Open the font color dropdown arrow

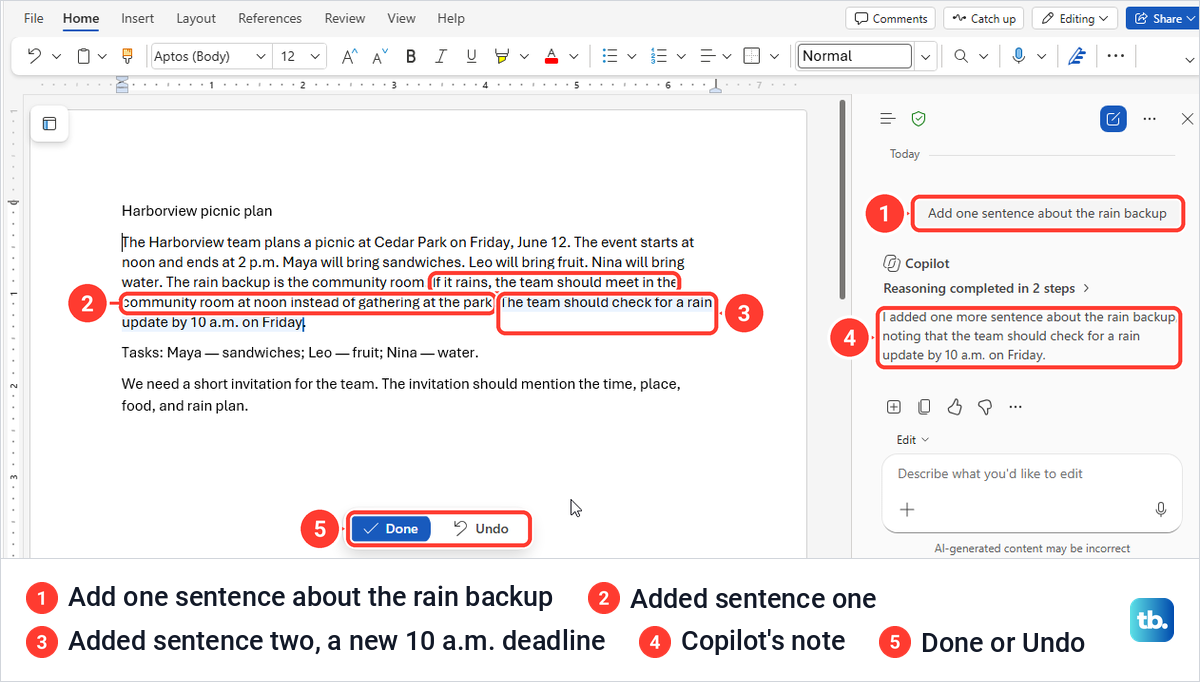[x=573, y=56]
